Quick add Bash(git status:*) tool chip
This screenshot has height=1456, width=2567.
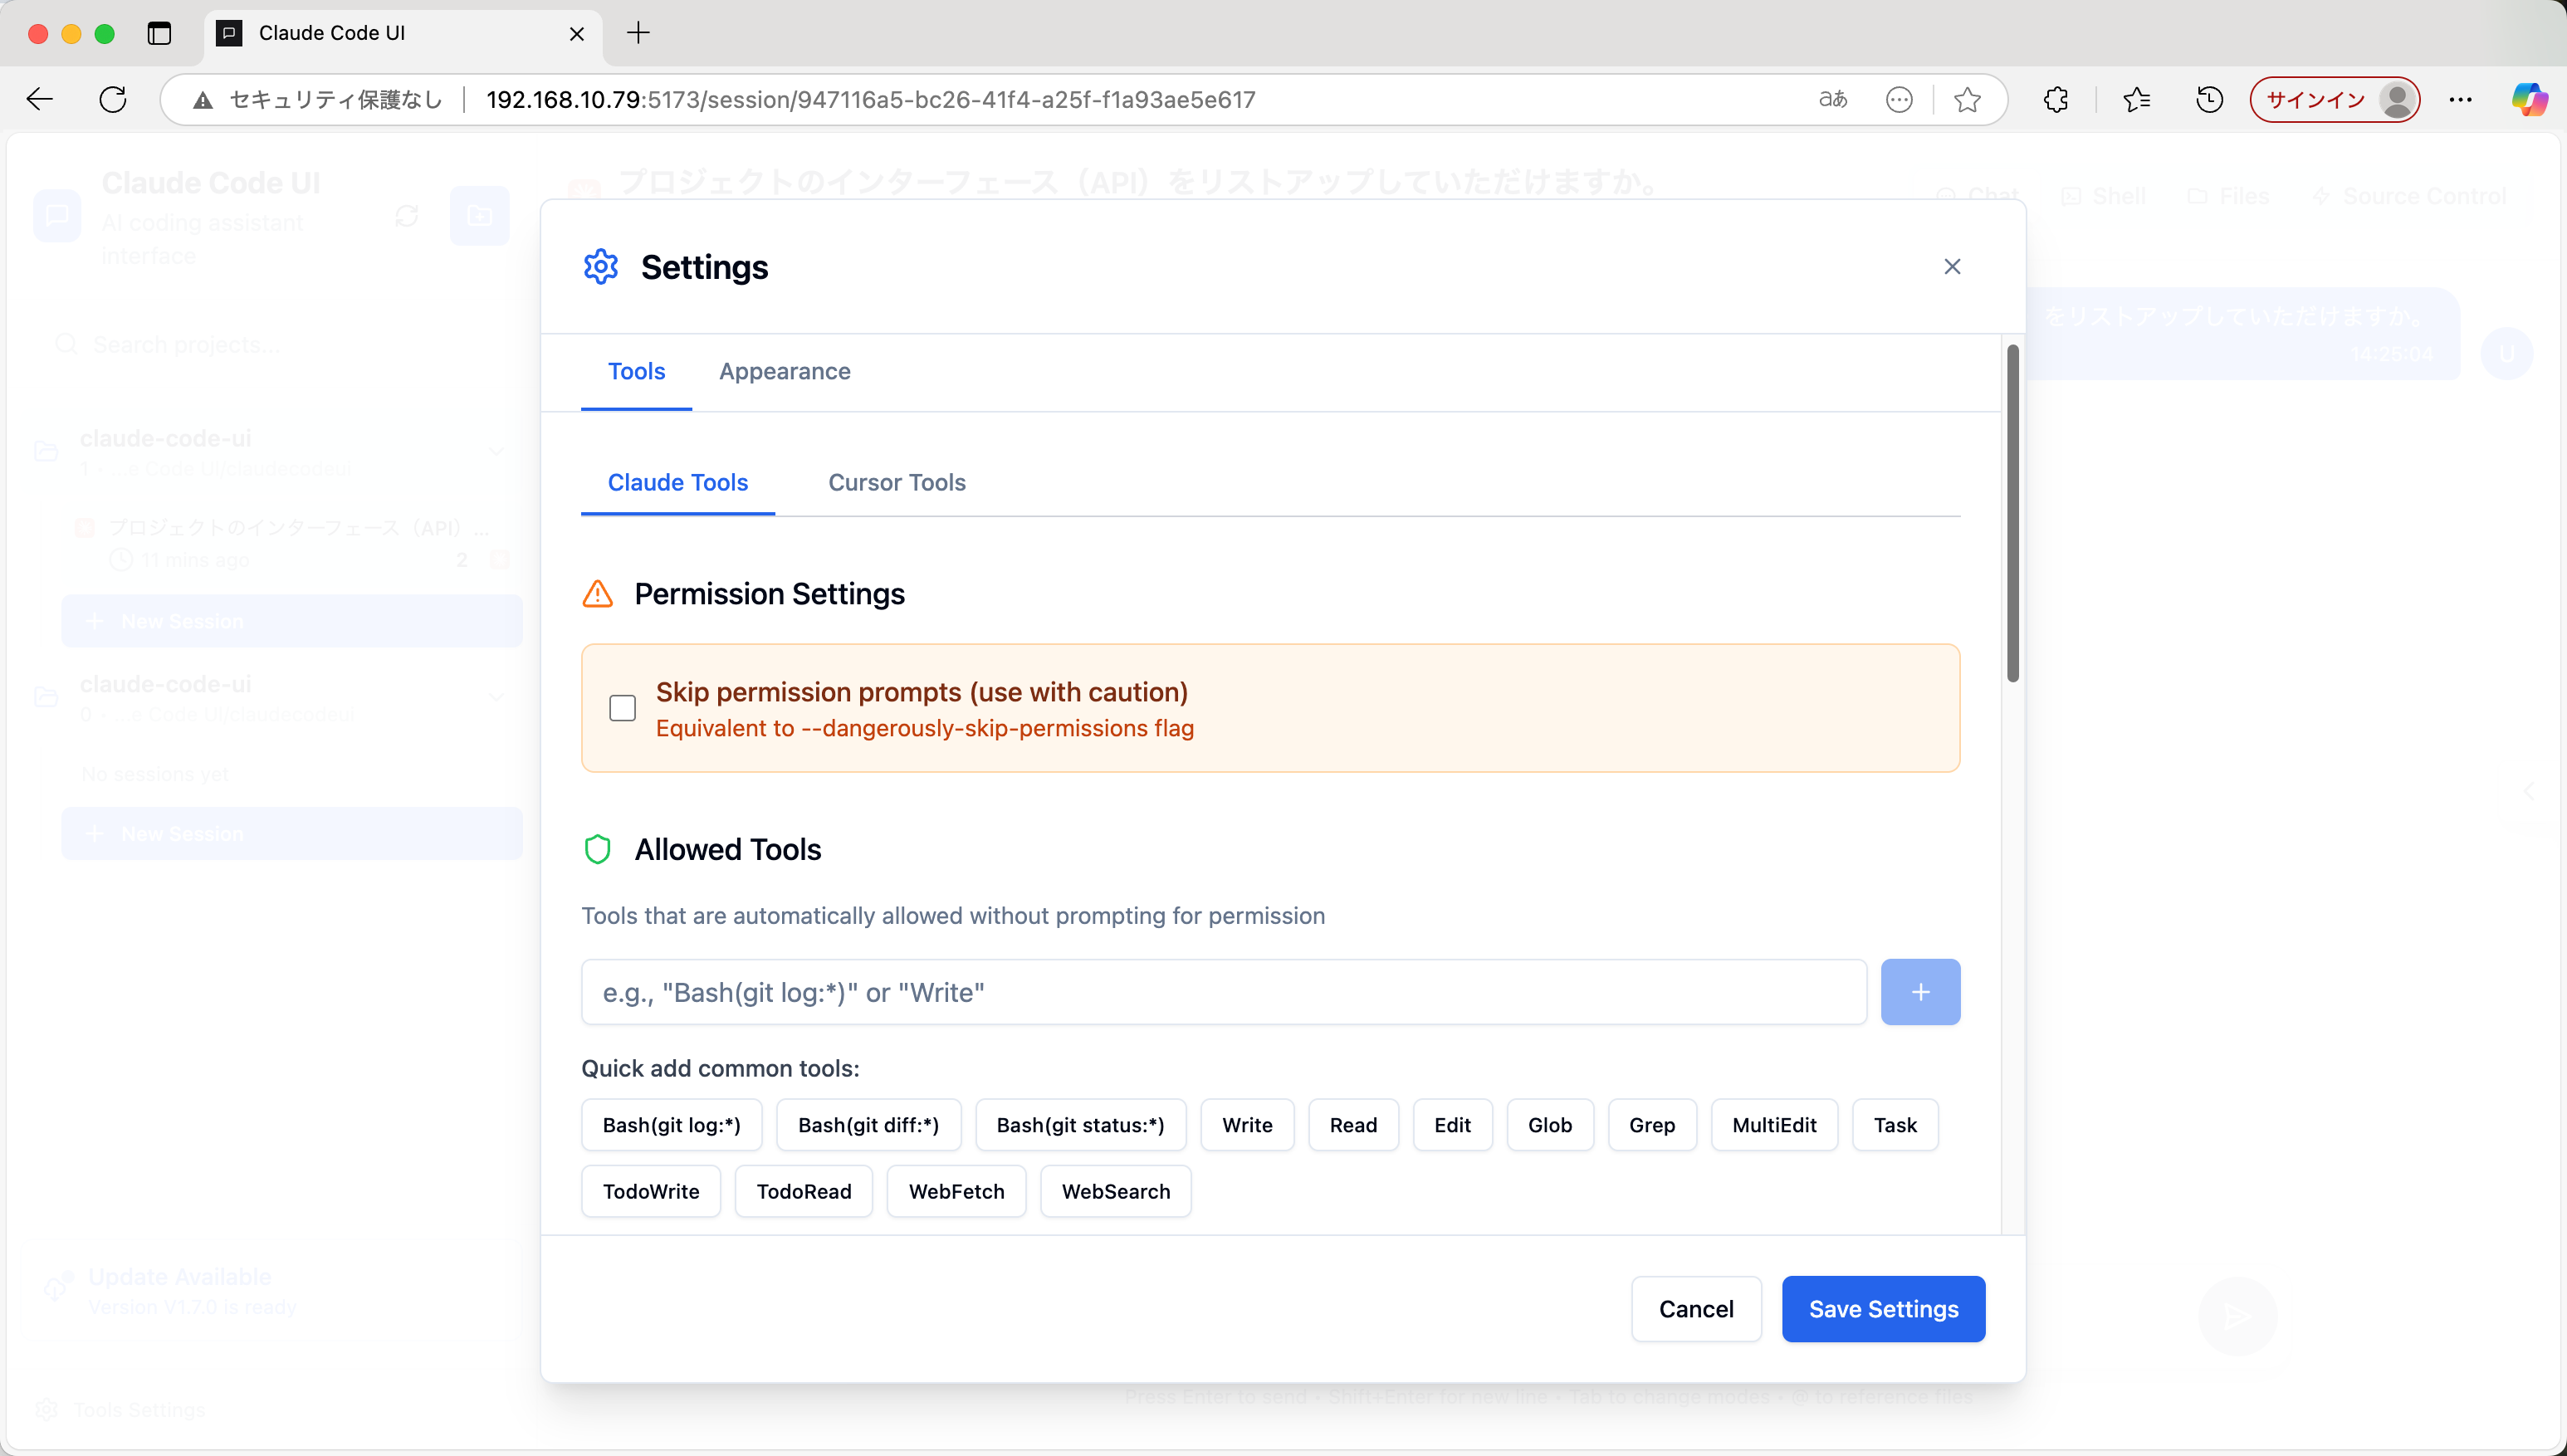(1080, 1125)
